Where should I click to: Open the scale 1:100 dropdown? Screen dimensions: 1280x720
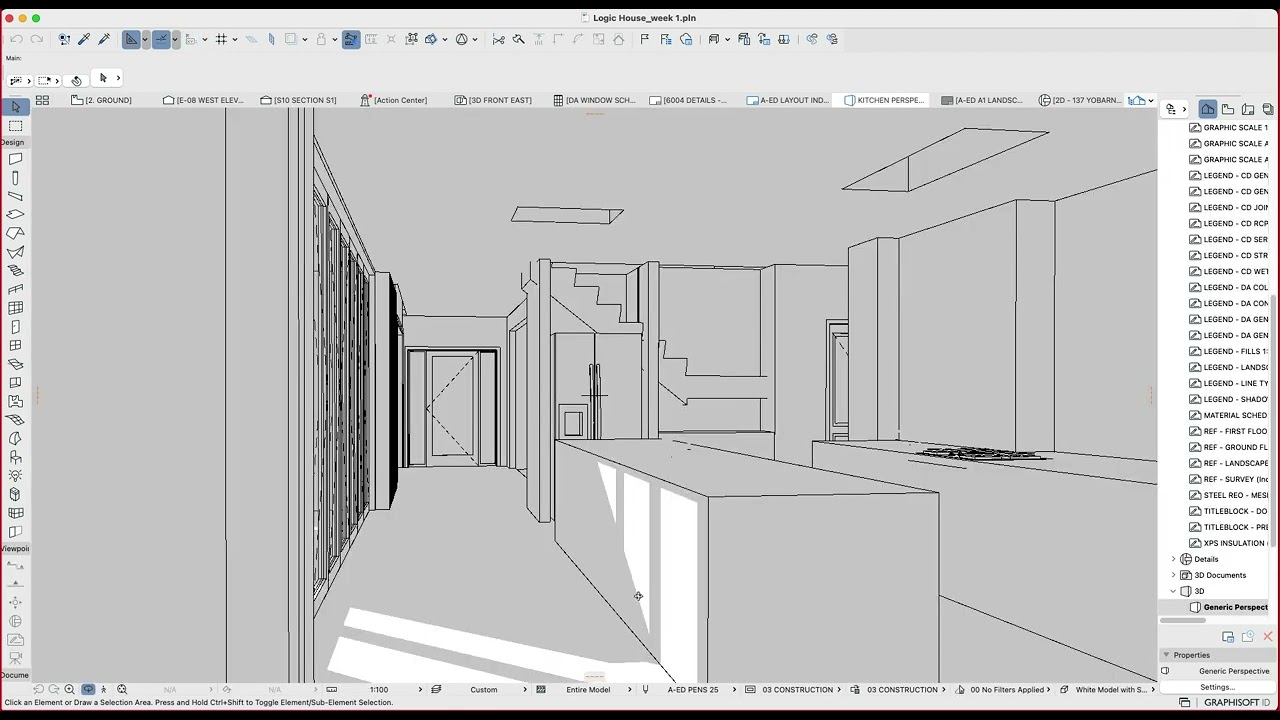(x=379, y=690)
